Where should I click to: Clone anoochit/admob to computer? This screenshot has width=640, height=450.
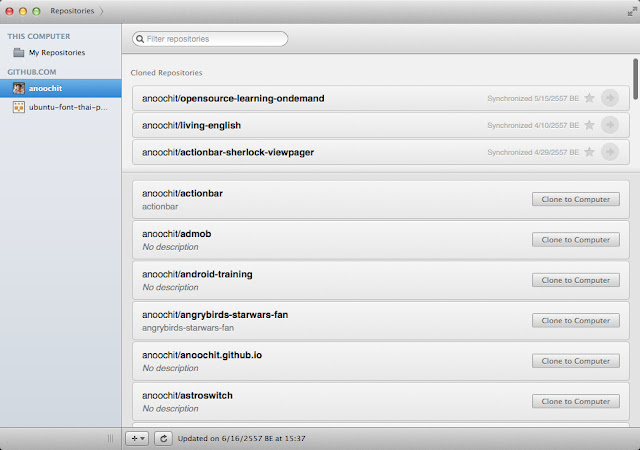pos(576,240)
